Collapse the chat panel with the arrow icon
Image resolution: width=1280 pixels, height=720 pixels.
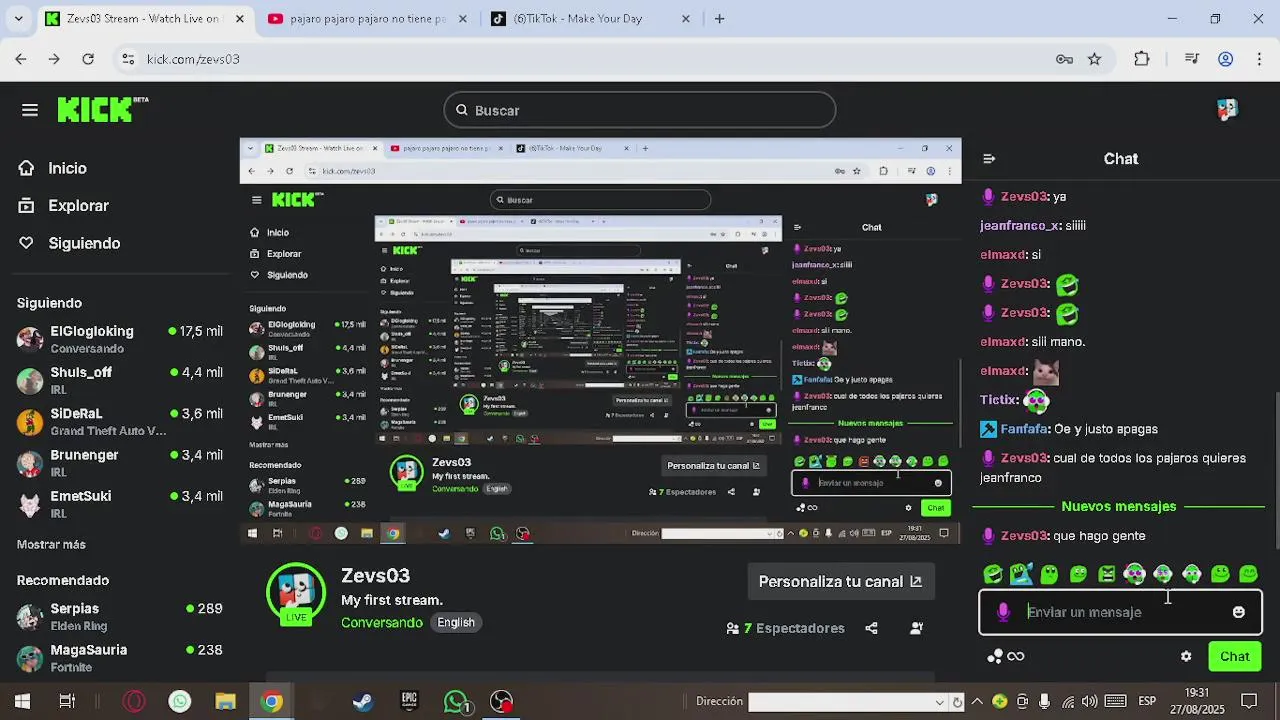point(989,159)
